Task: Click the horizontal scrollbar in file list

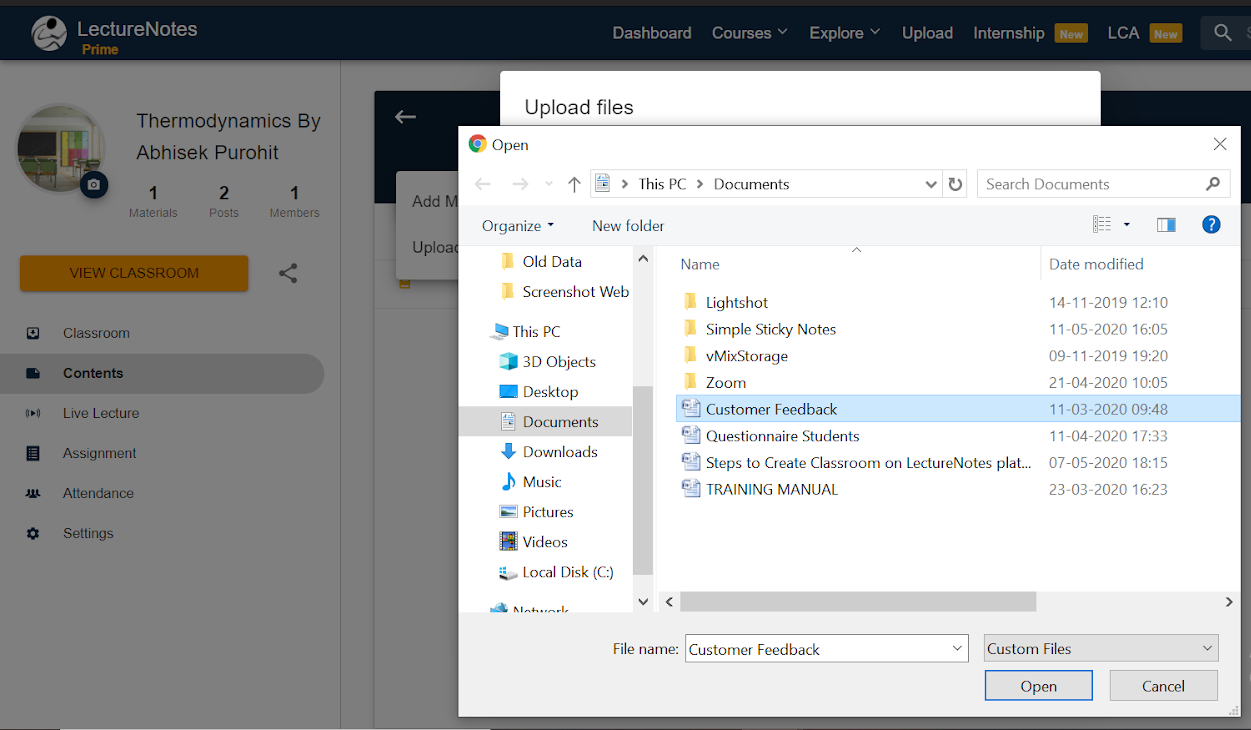Action: point(858,602)
